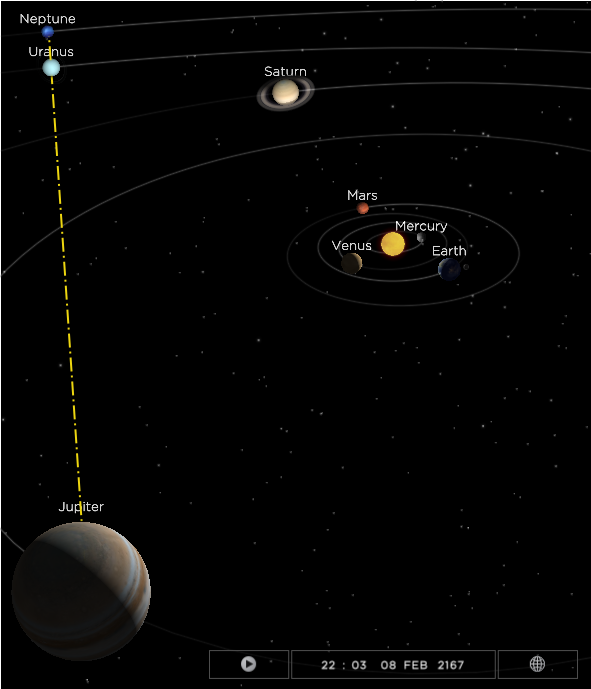Click the hour value 22
Viewport: 591px width, 689px height.
[x=328, y=665]
